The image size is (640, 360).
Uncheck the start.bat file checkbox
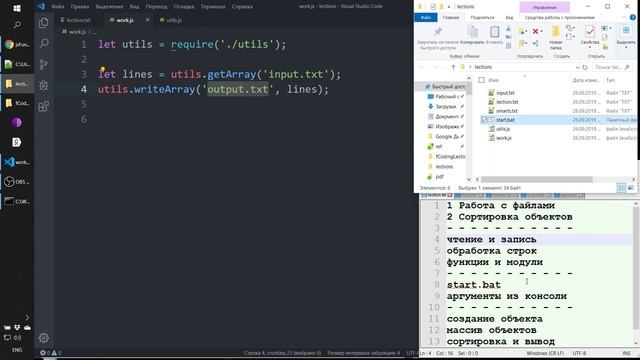(484, 120)
